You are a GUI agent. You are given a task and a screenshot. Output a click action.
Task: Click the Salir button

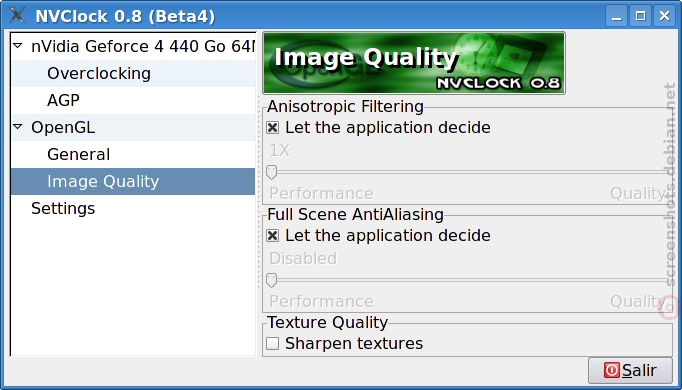630,370
